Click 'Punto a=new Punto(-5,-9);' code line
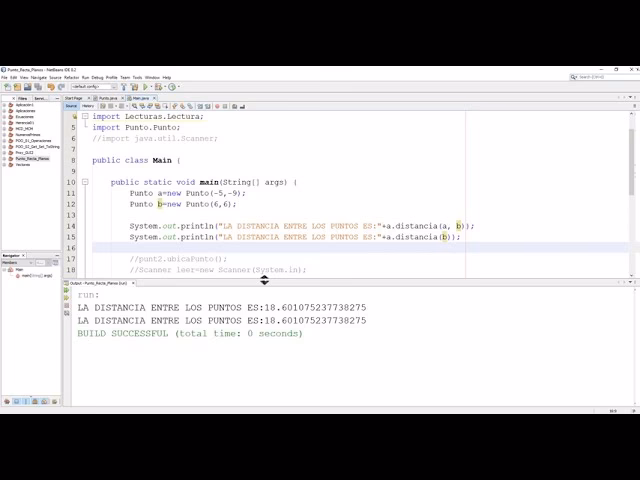The width and height of the screenshot is (640, 480). (x=188, y=193)
